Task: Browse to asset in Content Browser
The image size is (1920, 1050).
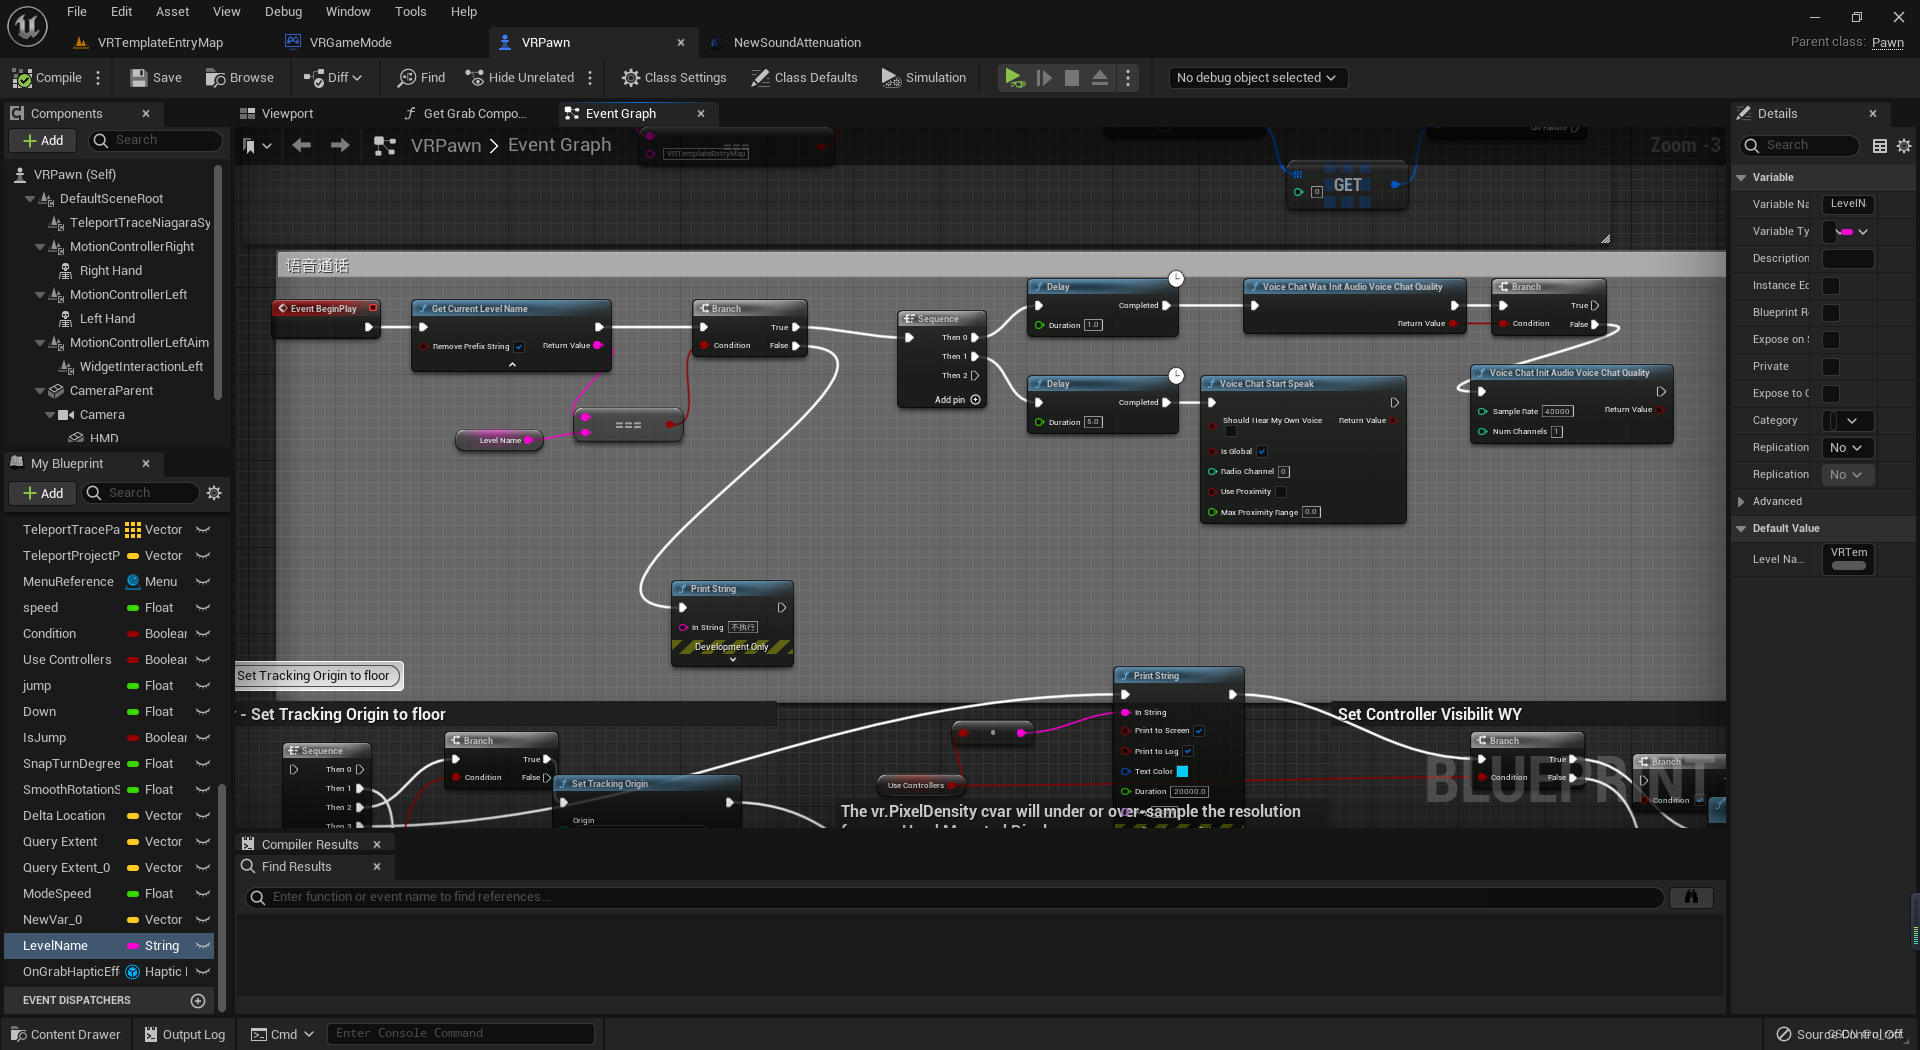Action: [239, 78]
